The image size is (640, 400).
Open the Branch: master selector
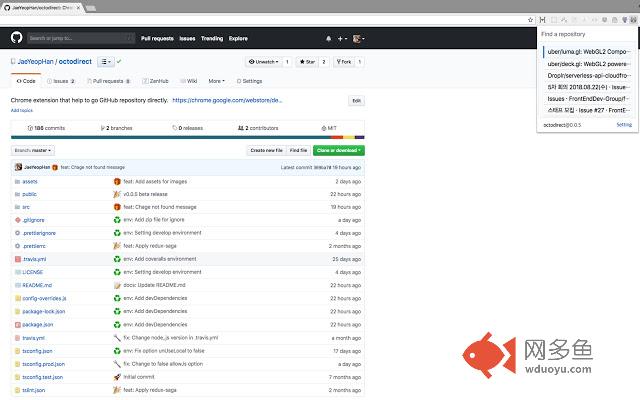(x=33, y=150)
